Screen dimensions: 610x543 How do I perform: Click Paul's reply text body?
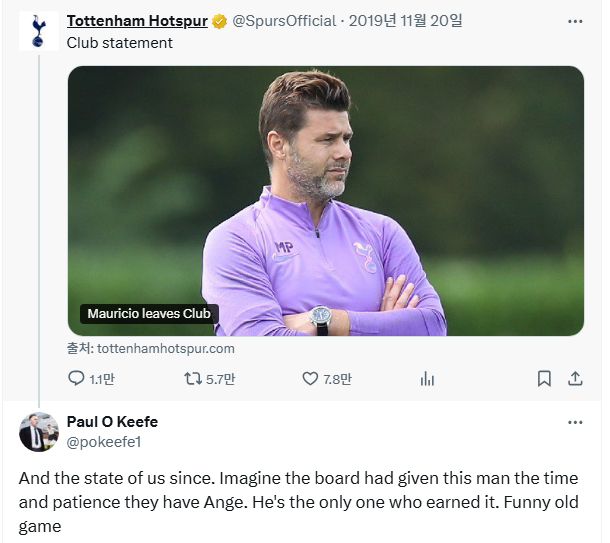coord(298,501)
